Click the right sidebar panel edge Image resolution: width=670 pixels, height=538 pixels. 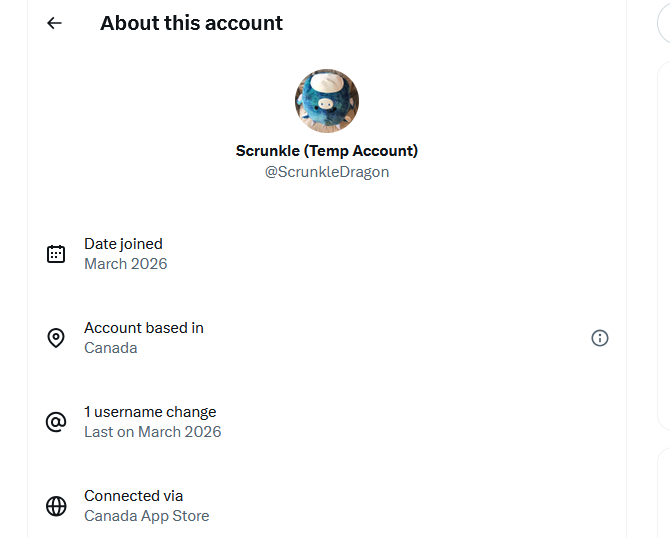click(x=663, y=250)
